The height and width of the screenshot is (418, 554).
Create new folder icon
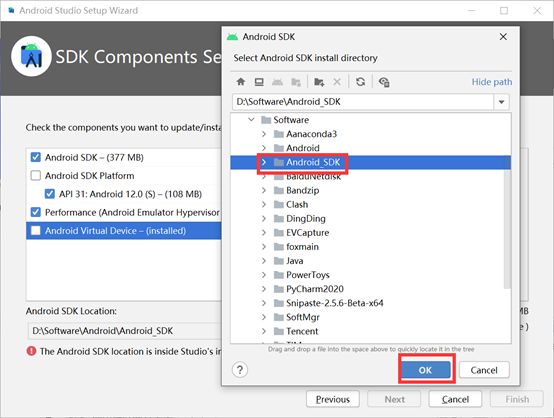click(x=319, y=82)
